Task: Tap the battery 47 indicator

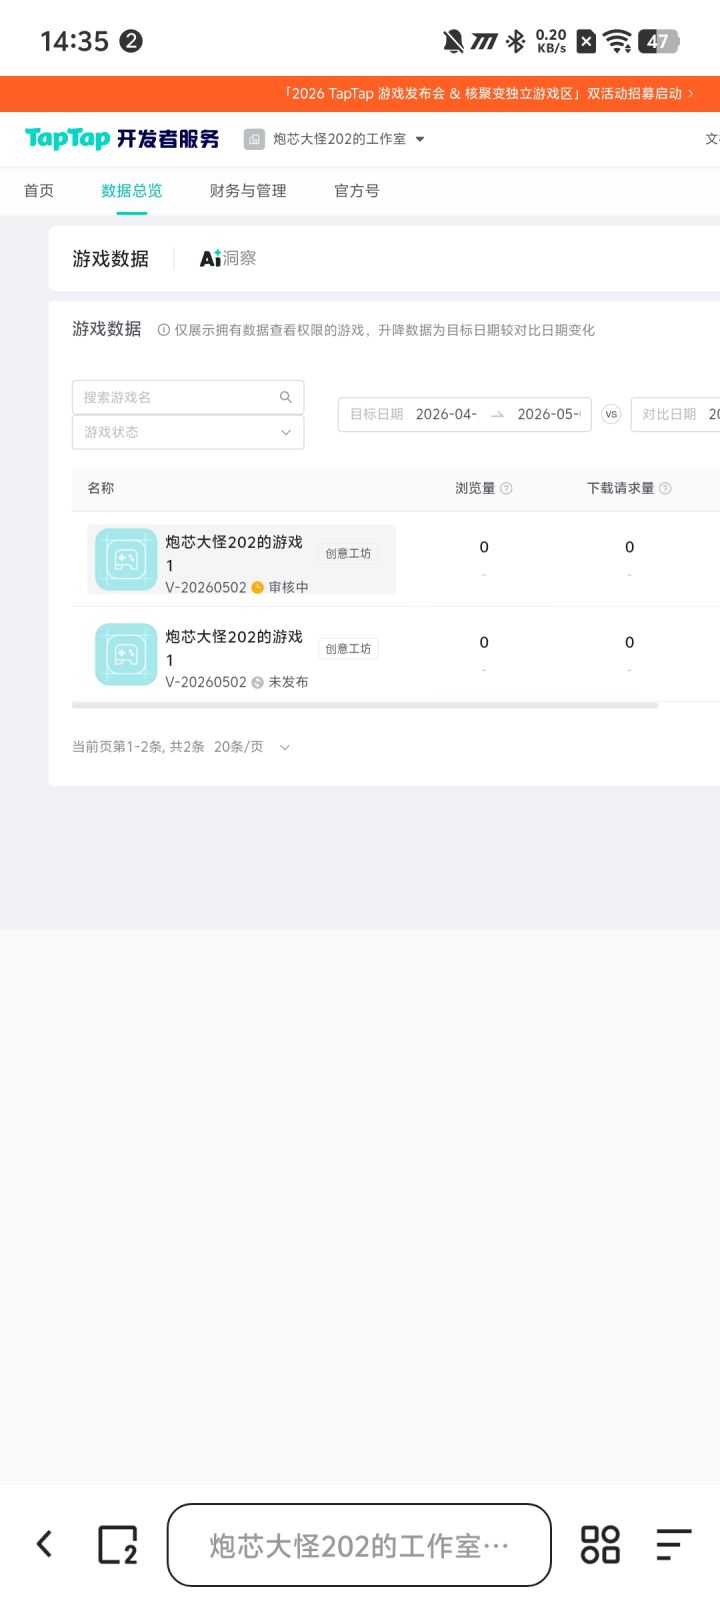Action: tap(660, 41)
